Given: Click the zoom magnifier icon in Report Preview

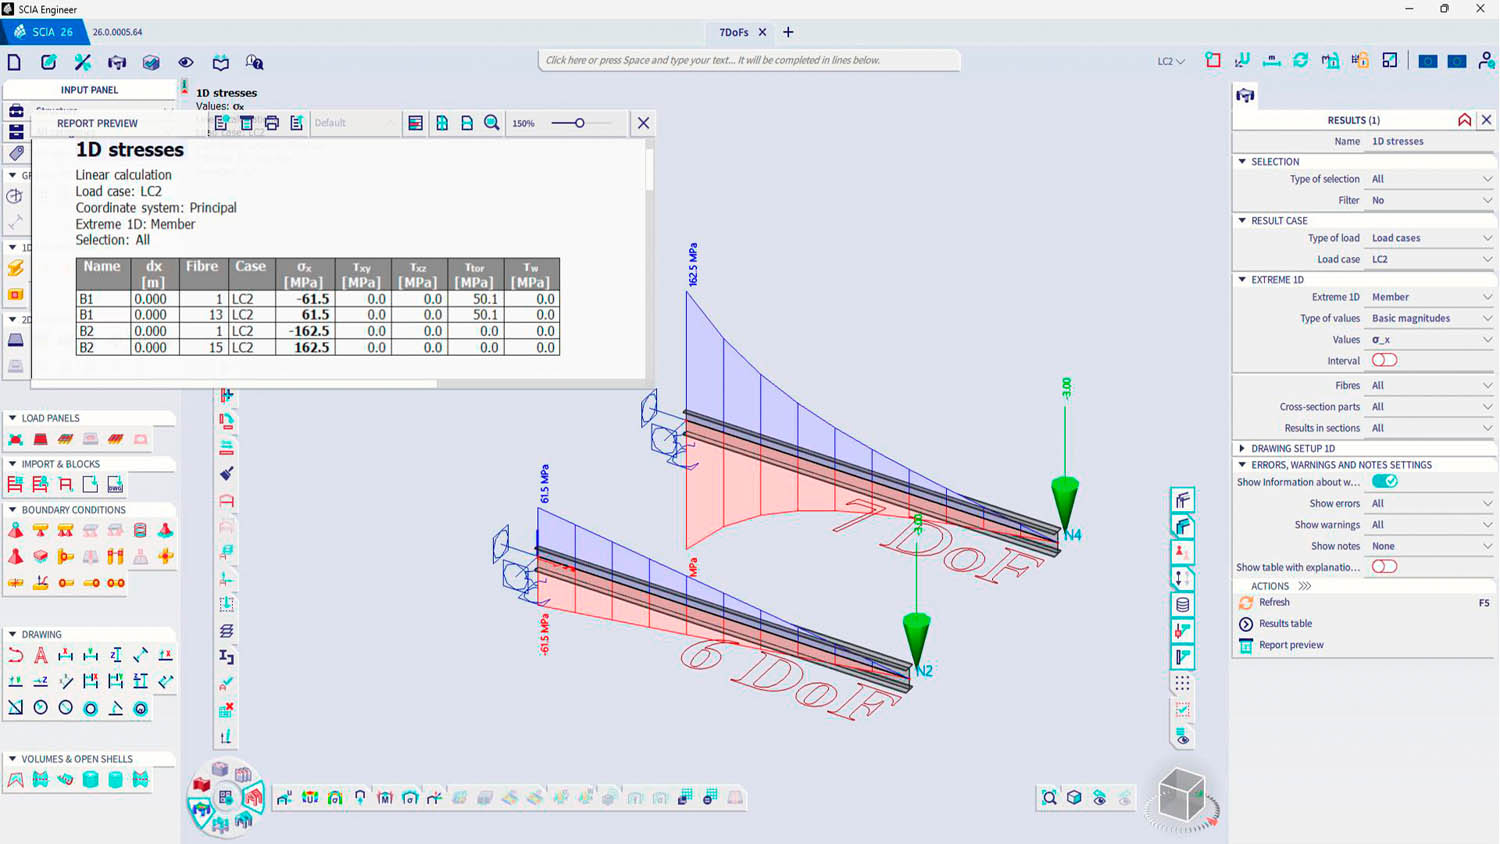Looking at the screenshot, I should tap(492, 123).
